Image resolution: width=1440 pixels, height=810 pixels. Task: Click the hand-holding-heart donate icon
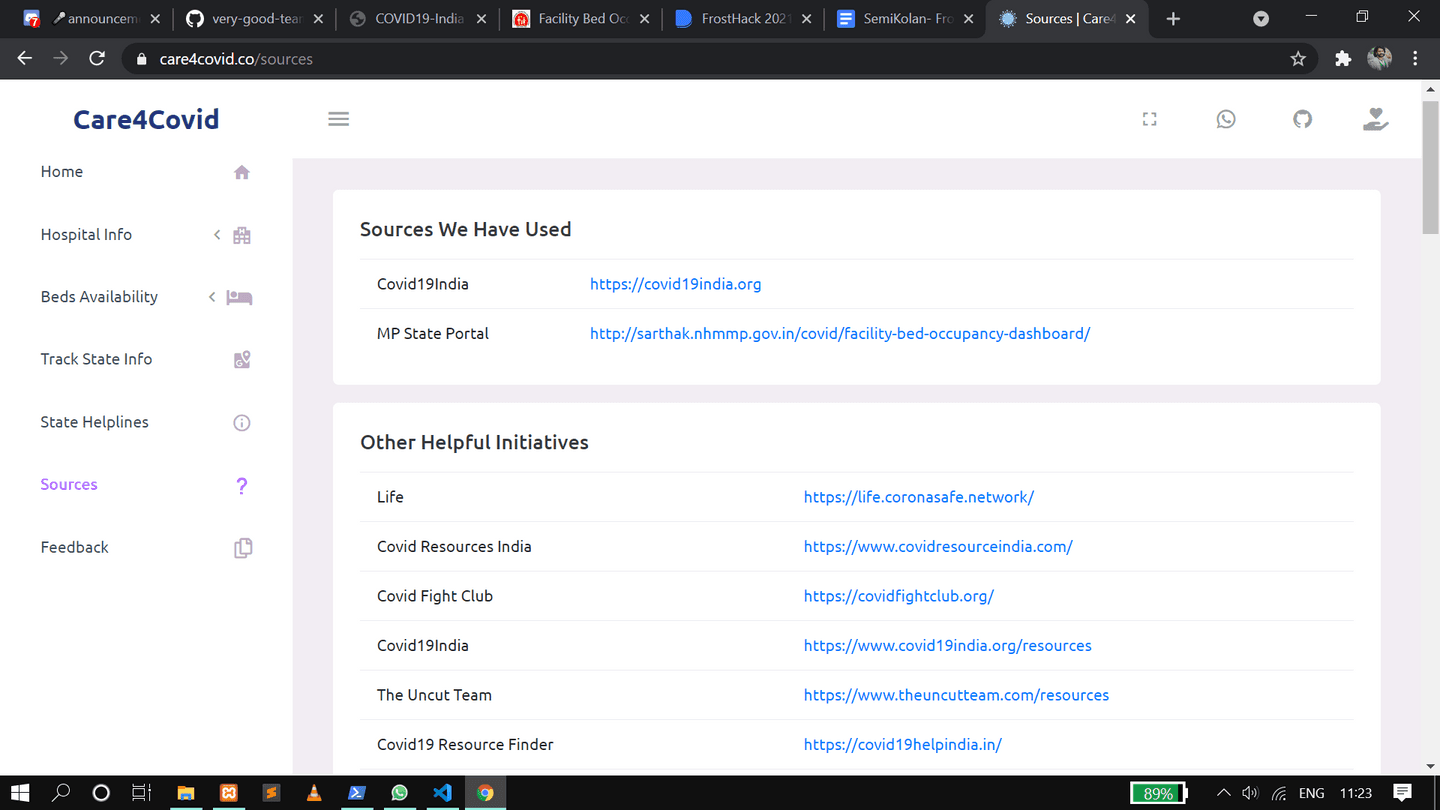[1376, 119]
